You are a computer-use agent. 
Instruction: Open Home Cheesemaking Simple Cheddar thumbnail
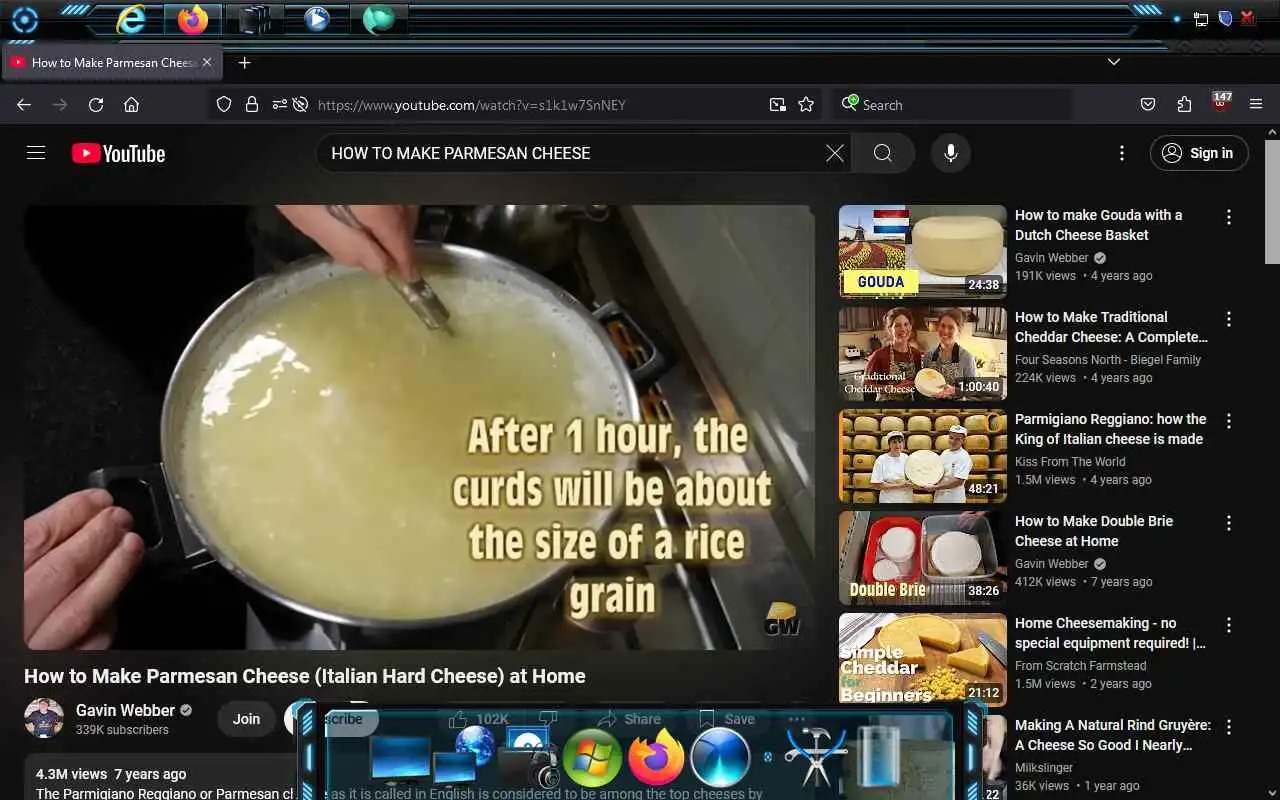tap(922, 660)
